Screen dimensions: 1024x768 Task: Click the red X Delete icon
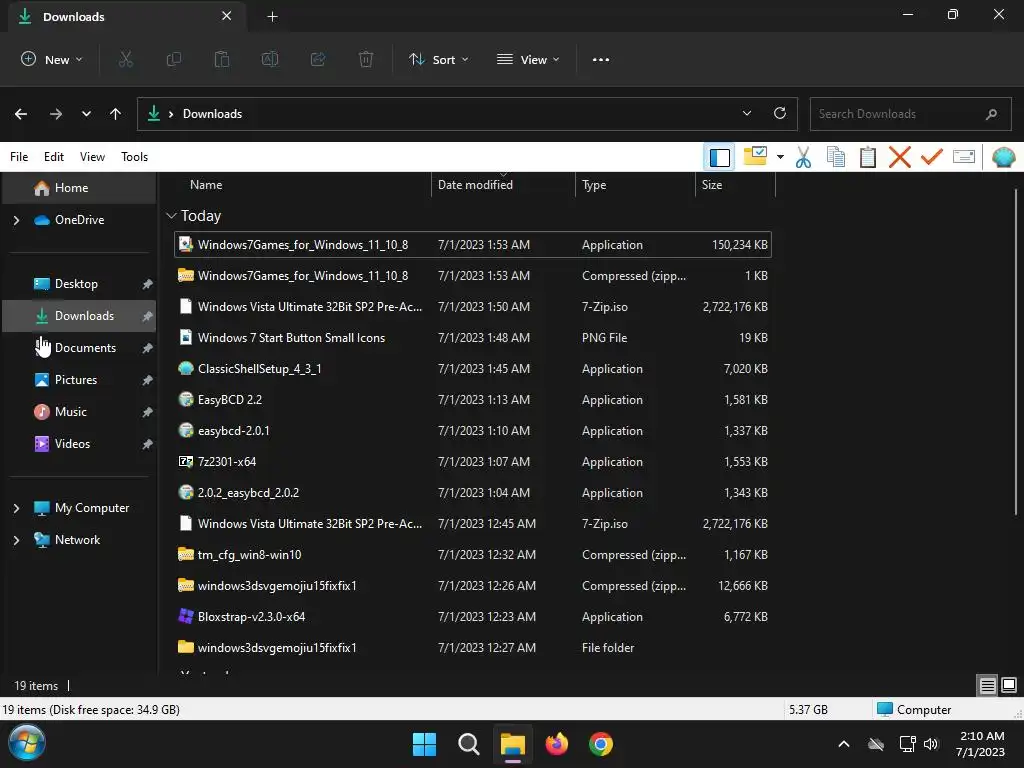point(900,157)
